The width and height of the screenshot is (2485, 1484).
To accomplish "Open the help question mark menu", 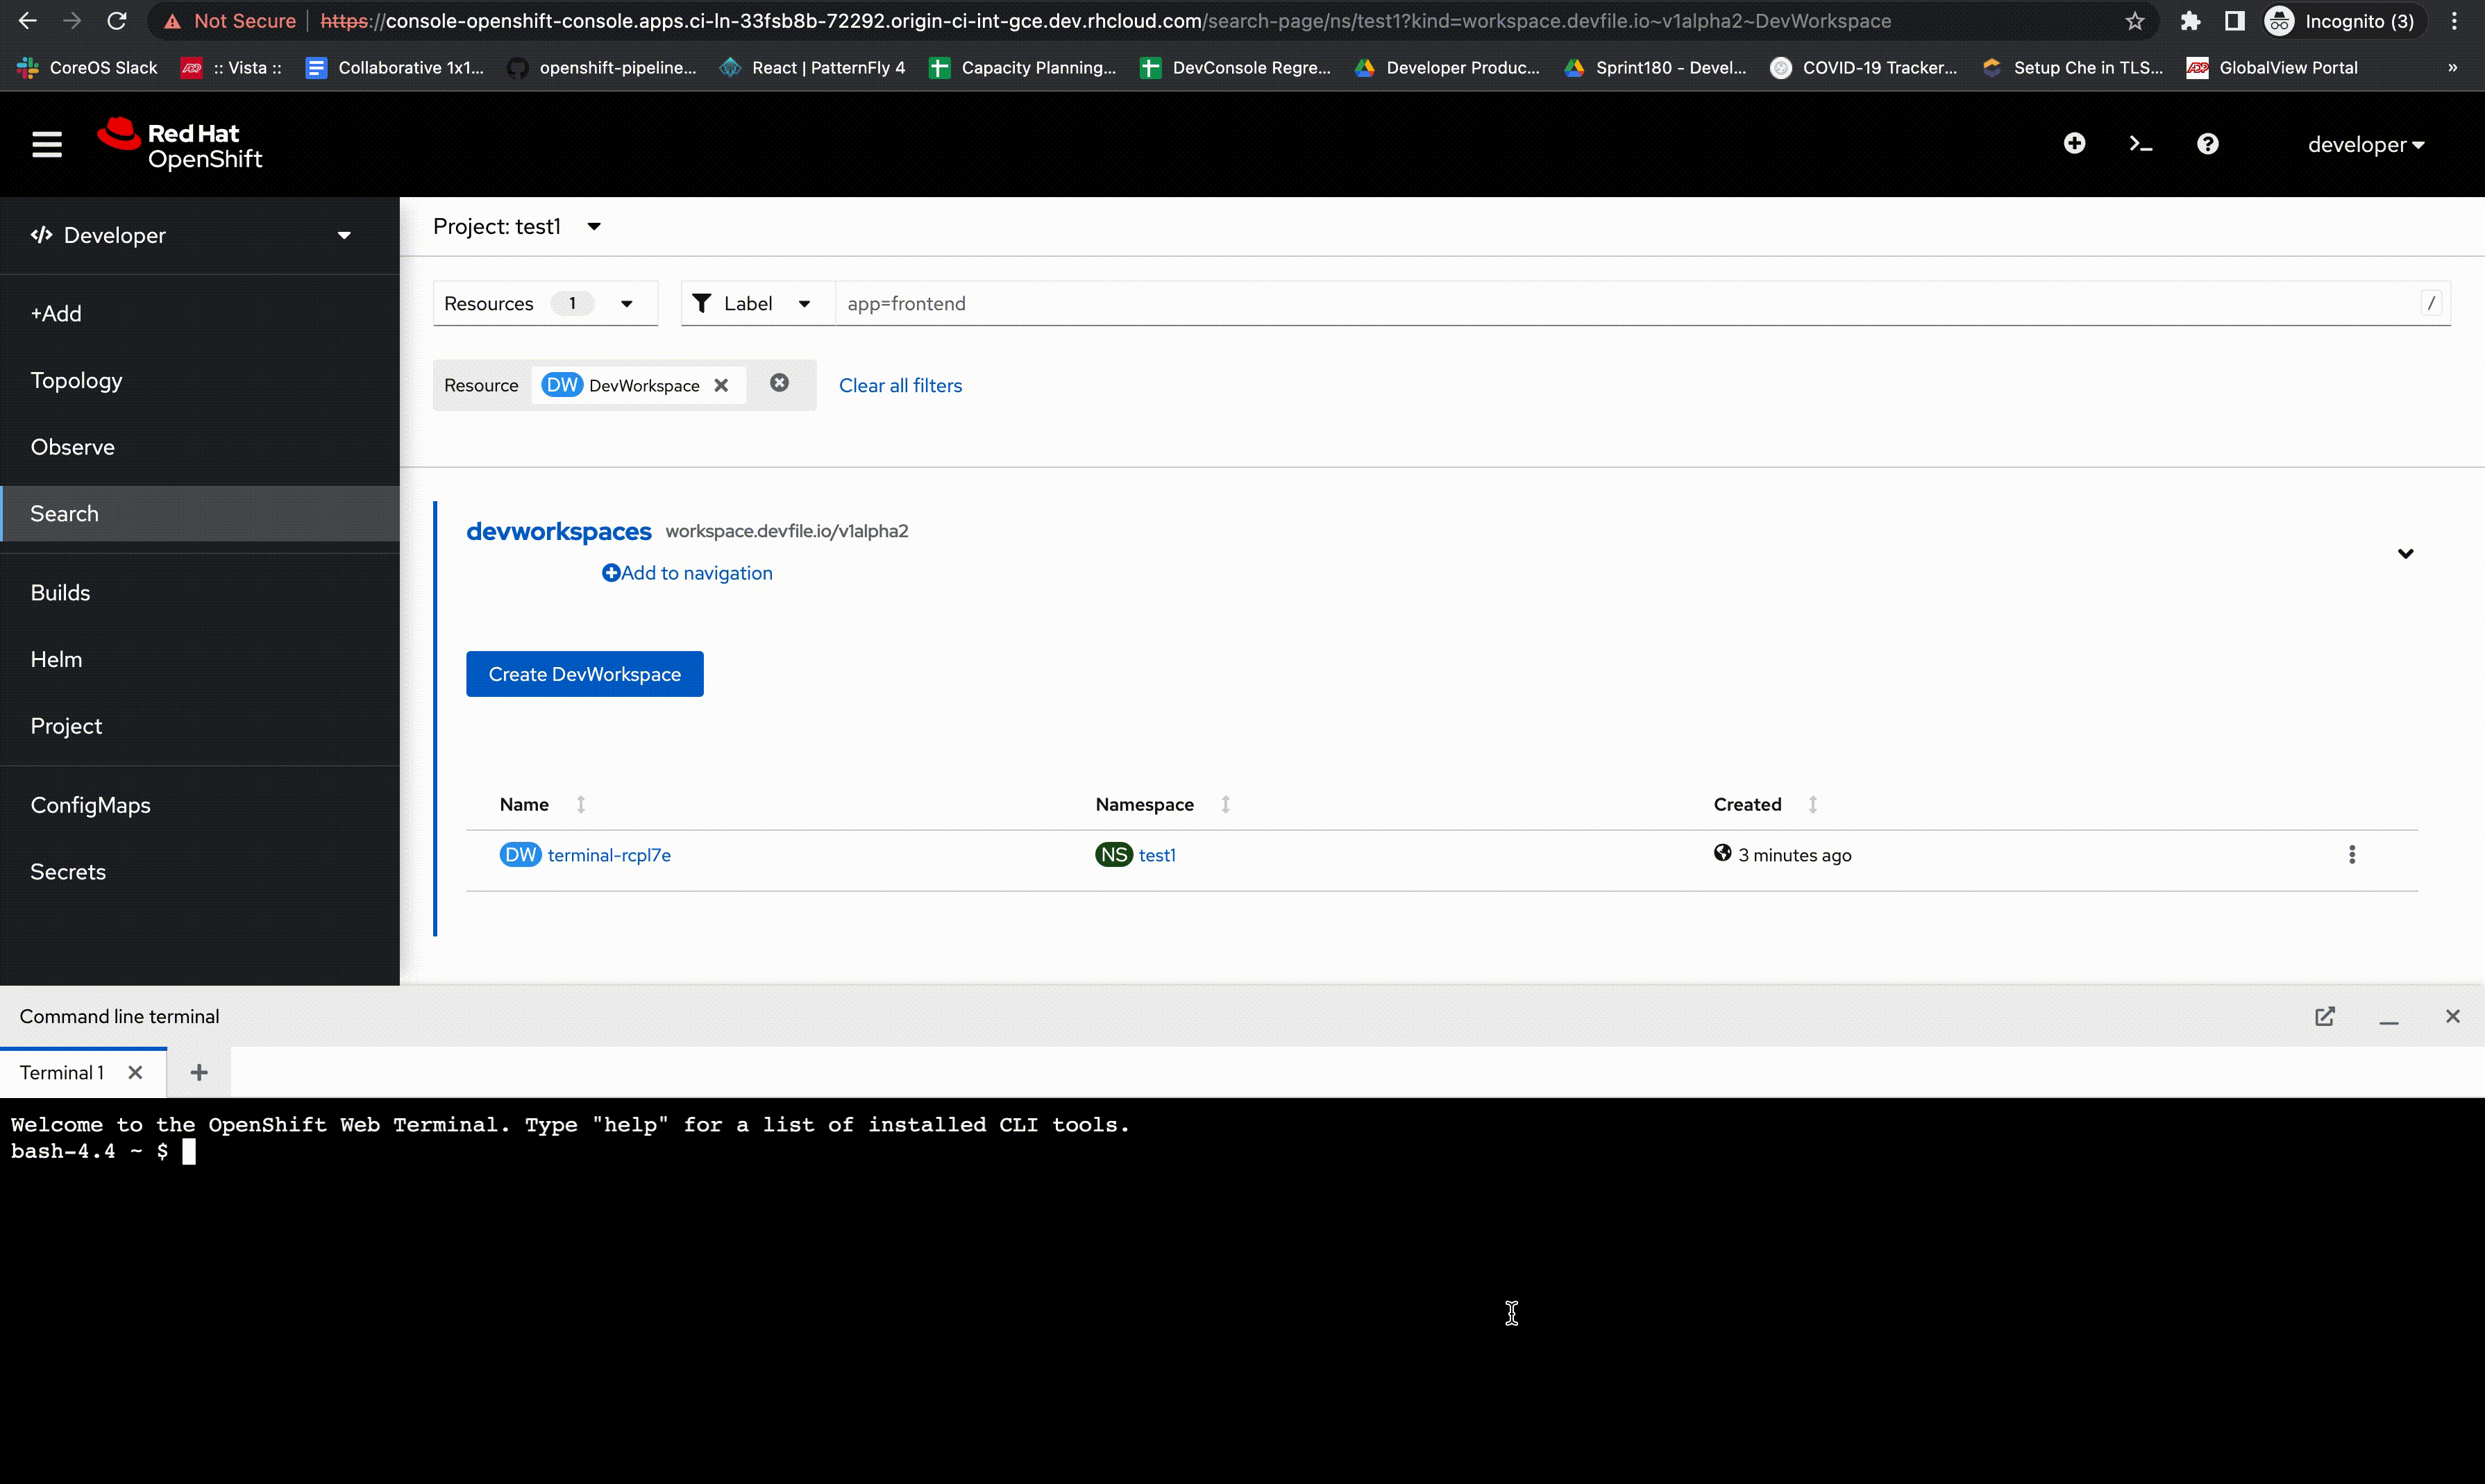I will [x=2207, y=144].
